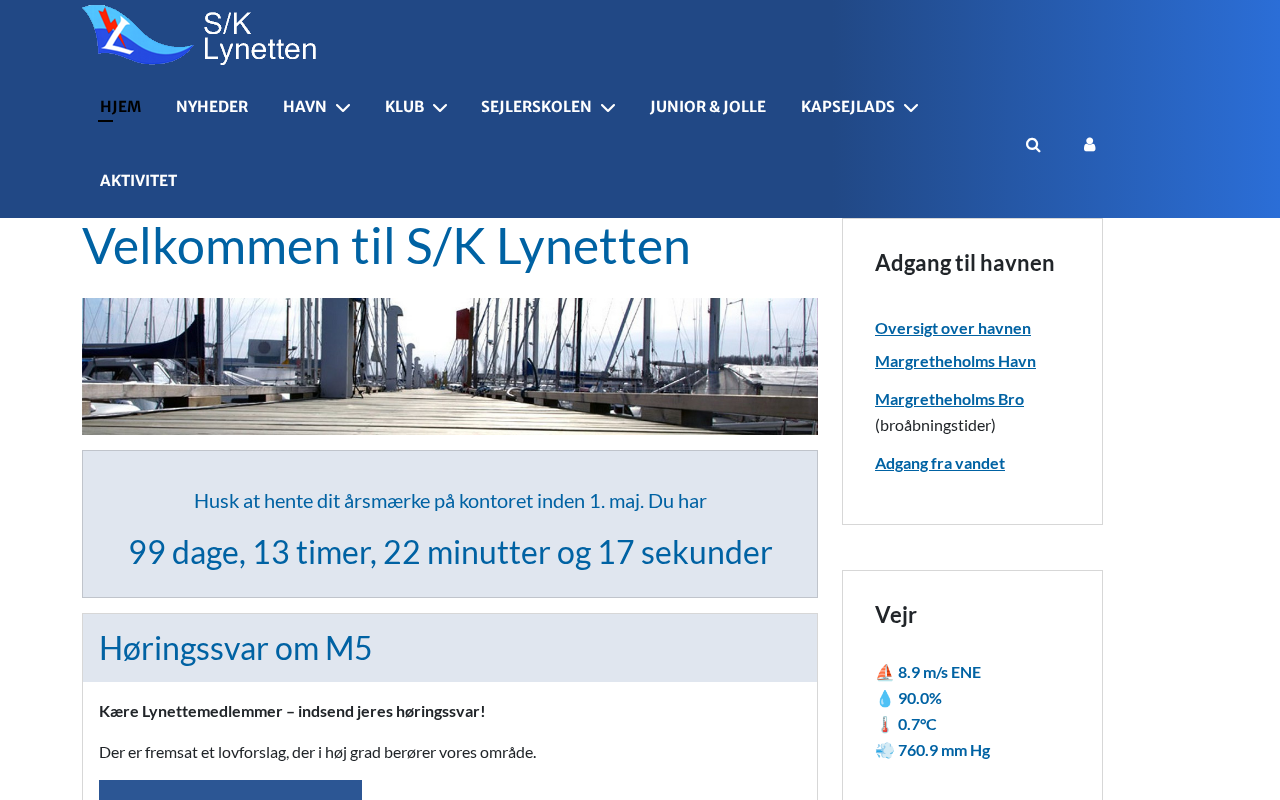Screen dimensions: 1280x800
Task: Expand the Havn menu chevron
Action: coord(343,108)
